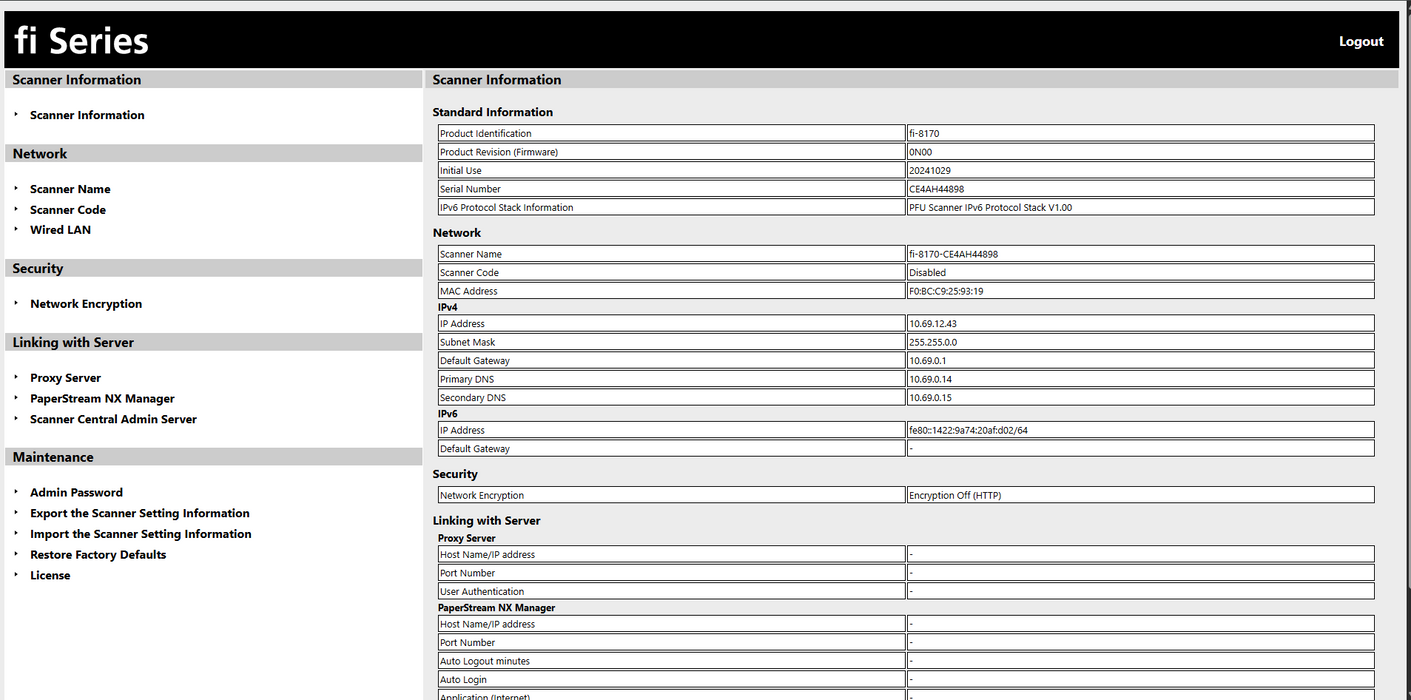Open the Scanner Information menu link
1411x700 pixels.
pyautogui.click(x=87, y=115)
